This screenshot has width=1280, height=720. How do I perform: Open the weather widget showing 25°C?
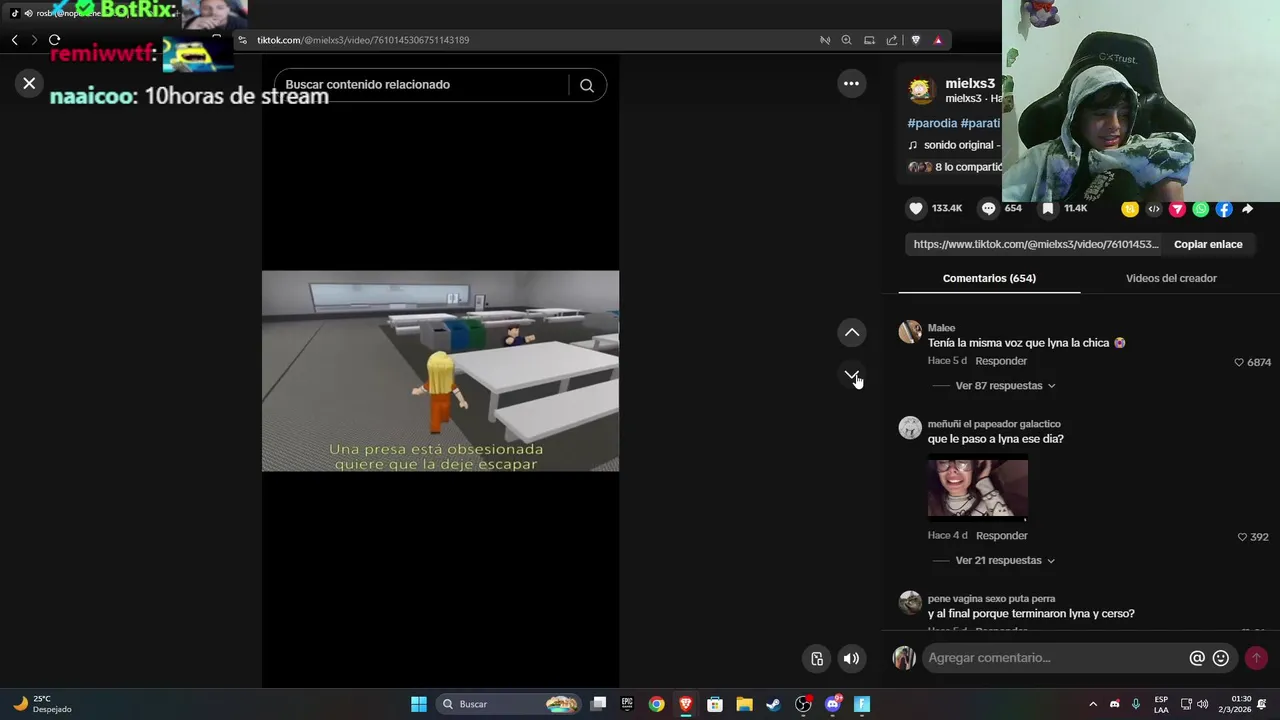(40, 704)
